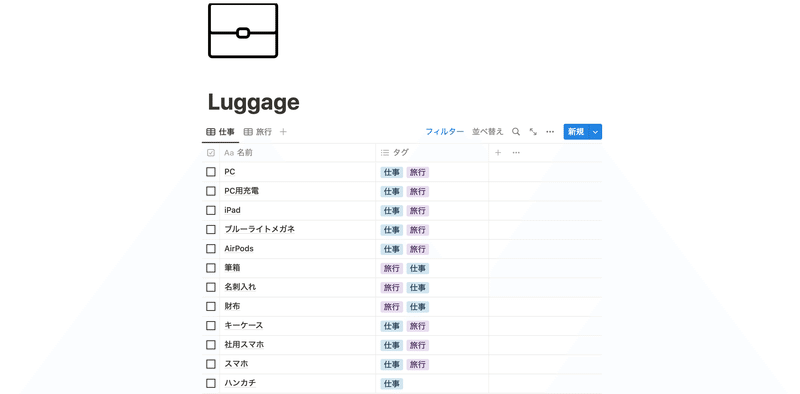Open the 名刺入れ item

pos(240,287)
